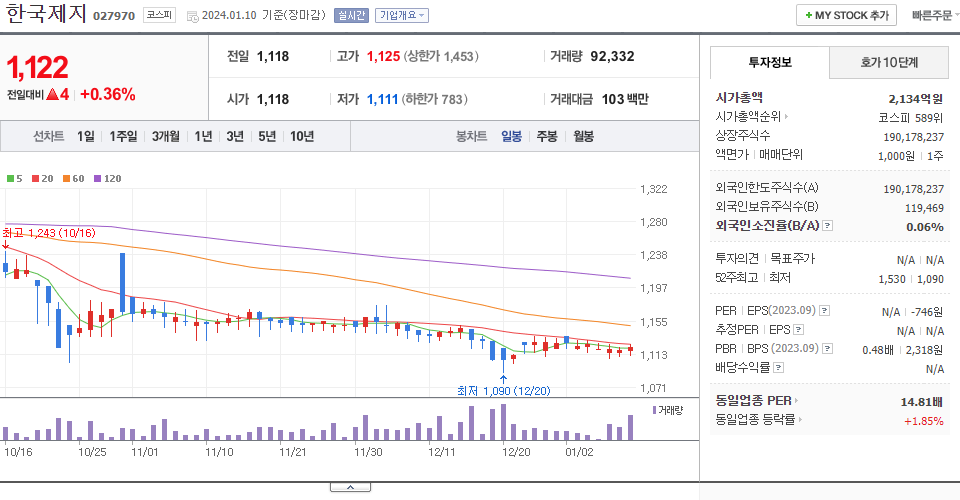
Task: Click the stock code 027970
Action: click(114, 15)
